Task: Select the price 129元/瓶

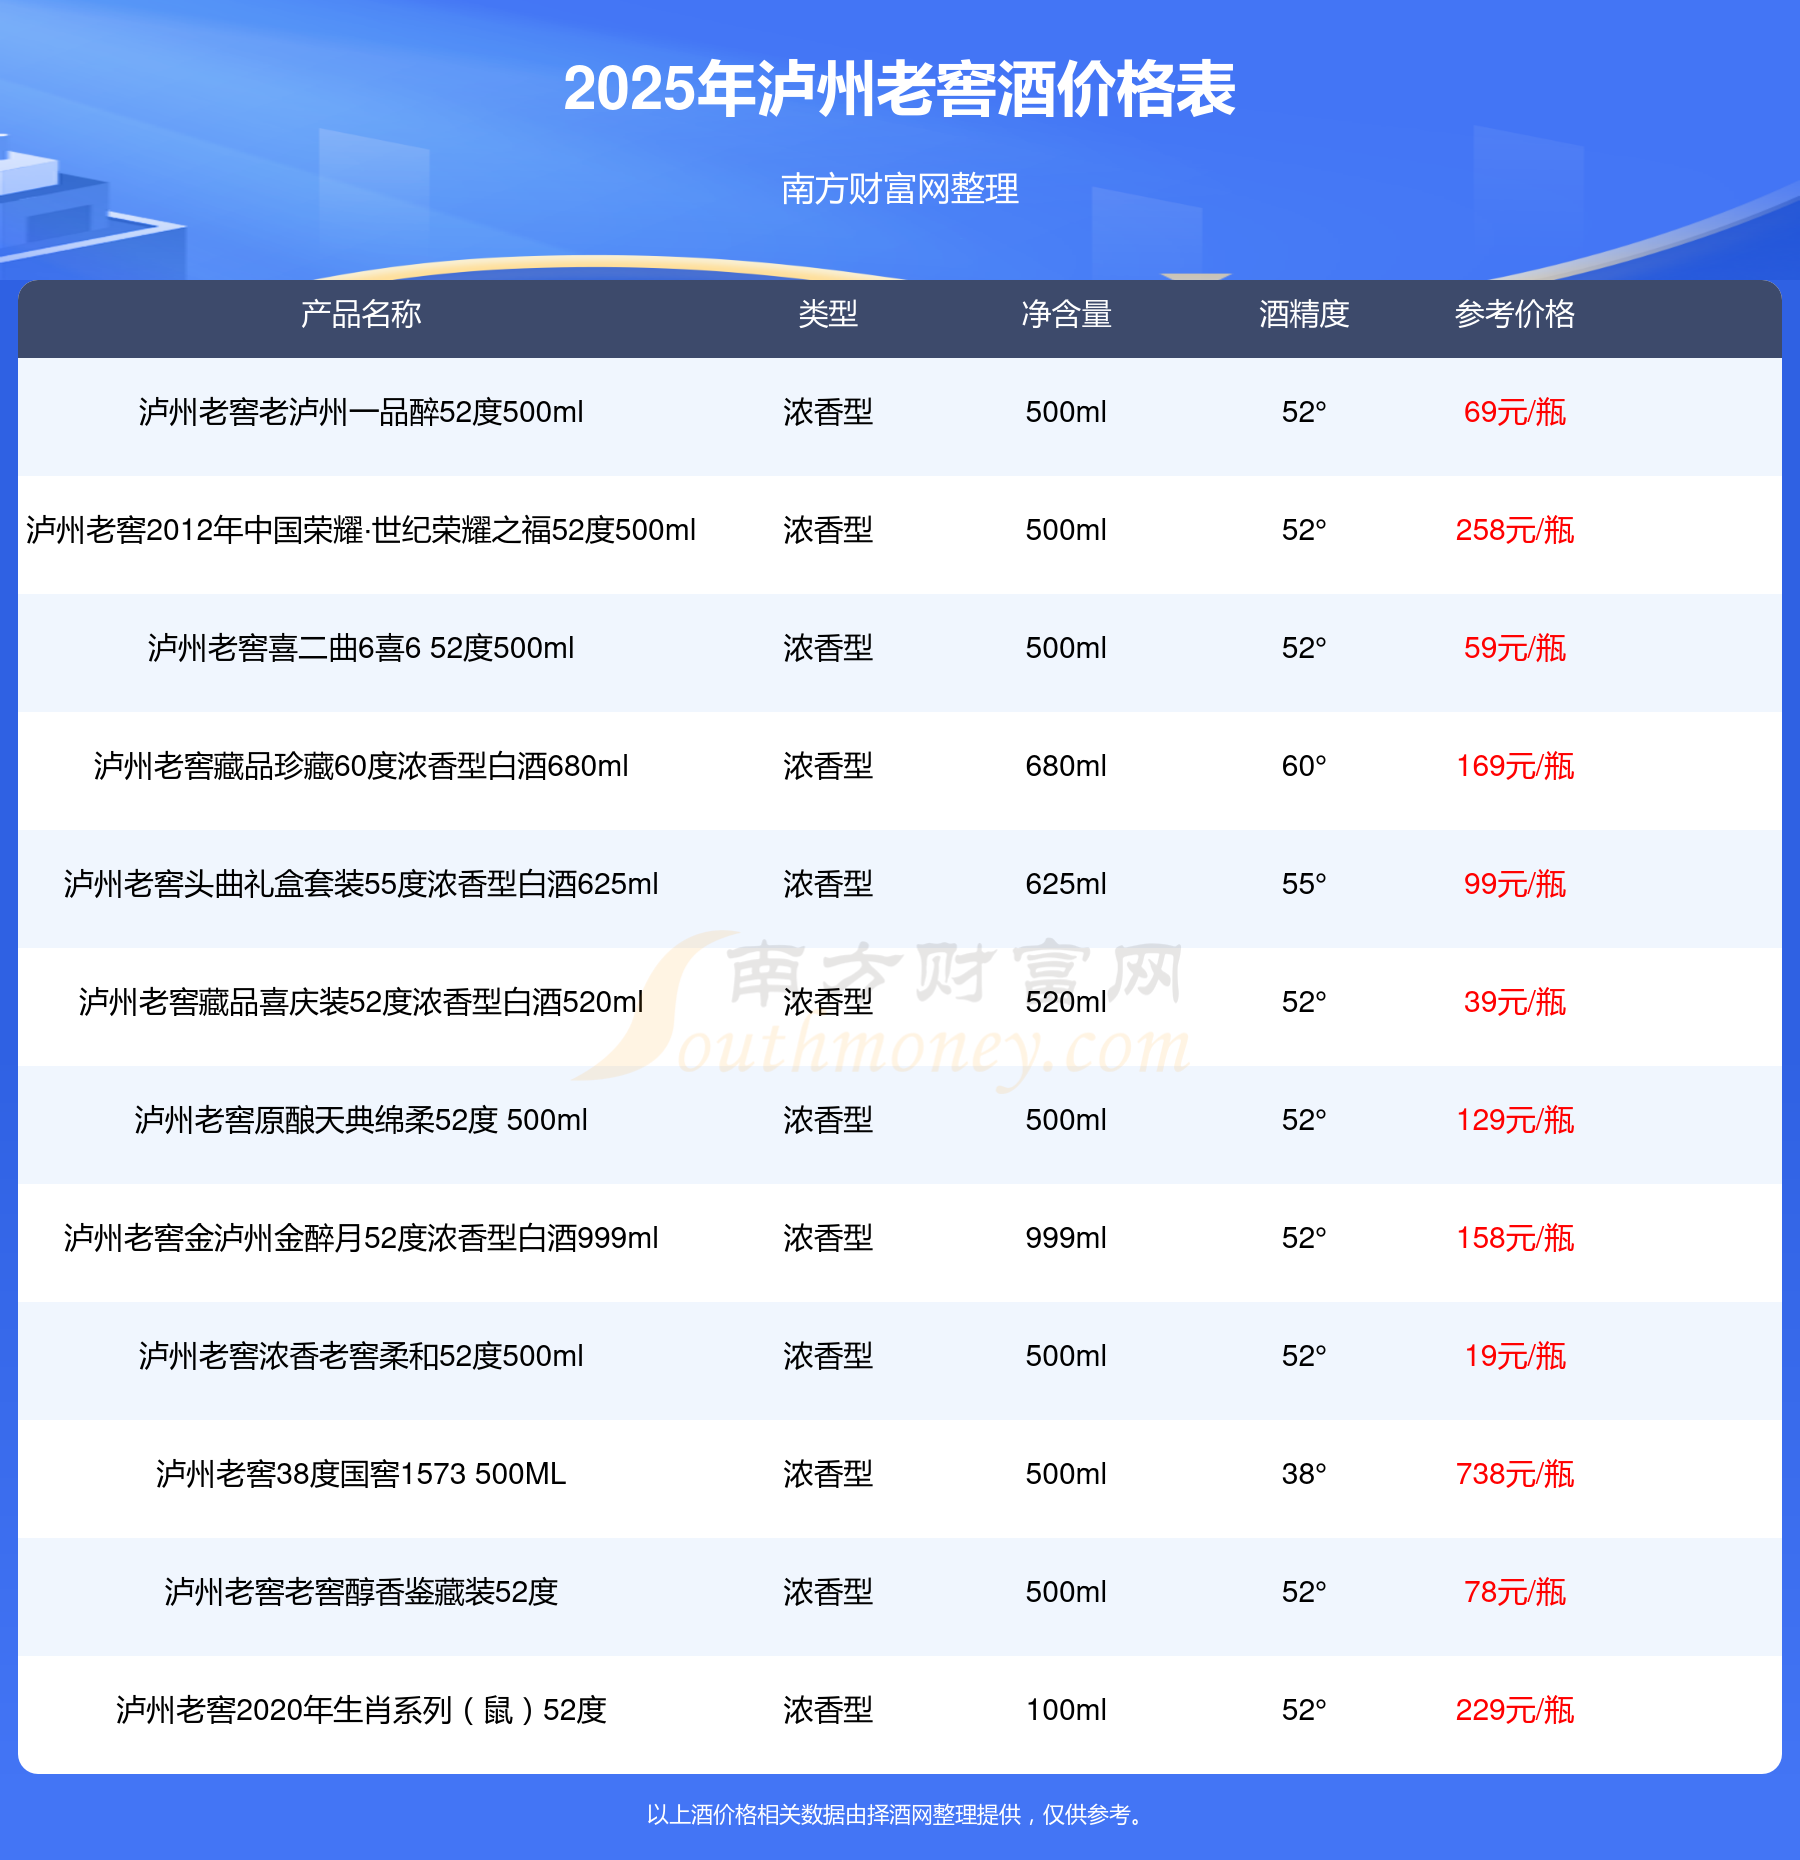Action: click(1515, 1120)
